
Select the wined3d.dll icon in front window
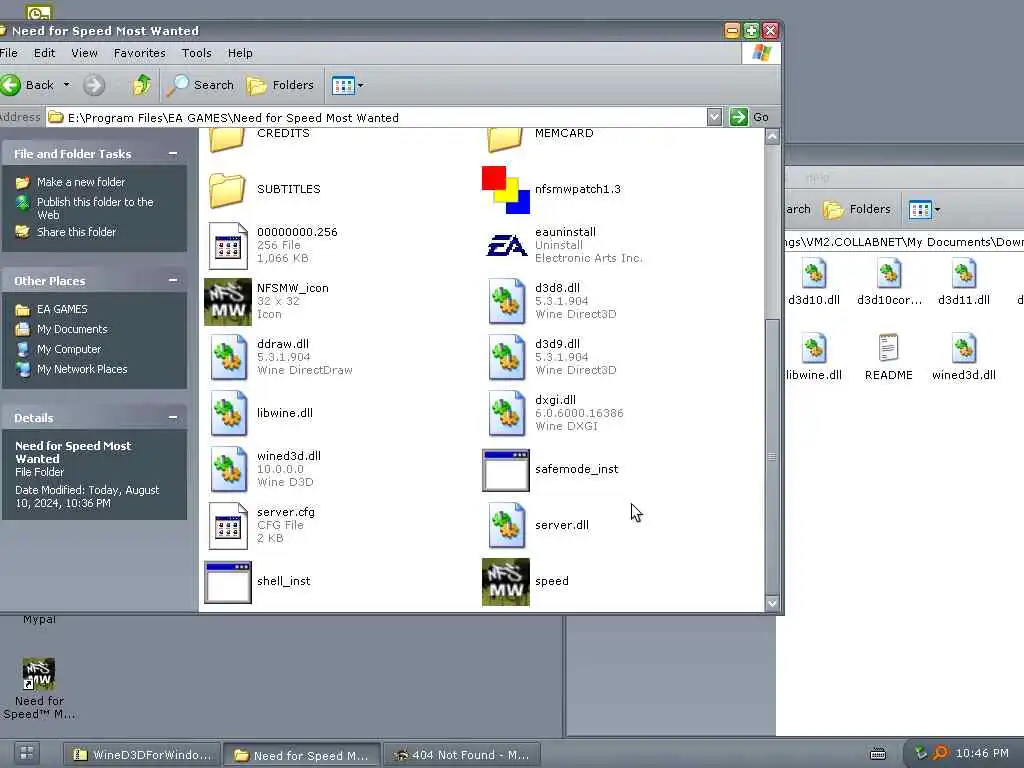pyautogui.click(x=228, y=470)
